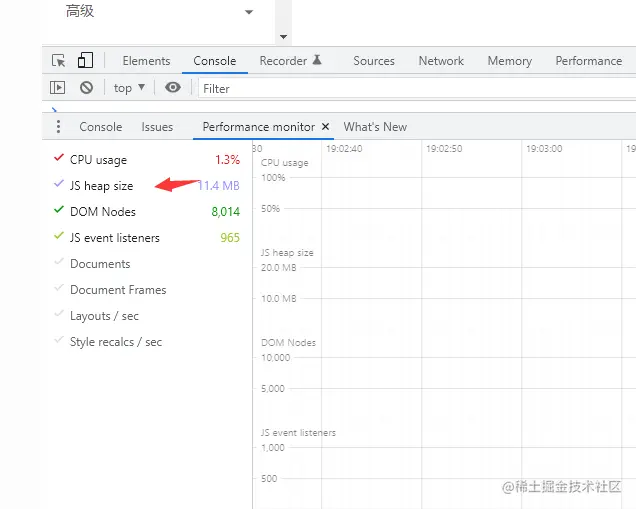Click the chart's DOM Nodes heading
The width and height of the screenshot is (636, 509).
288,343
